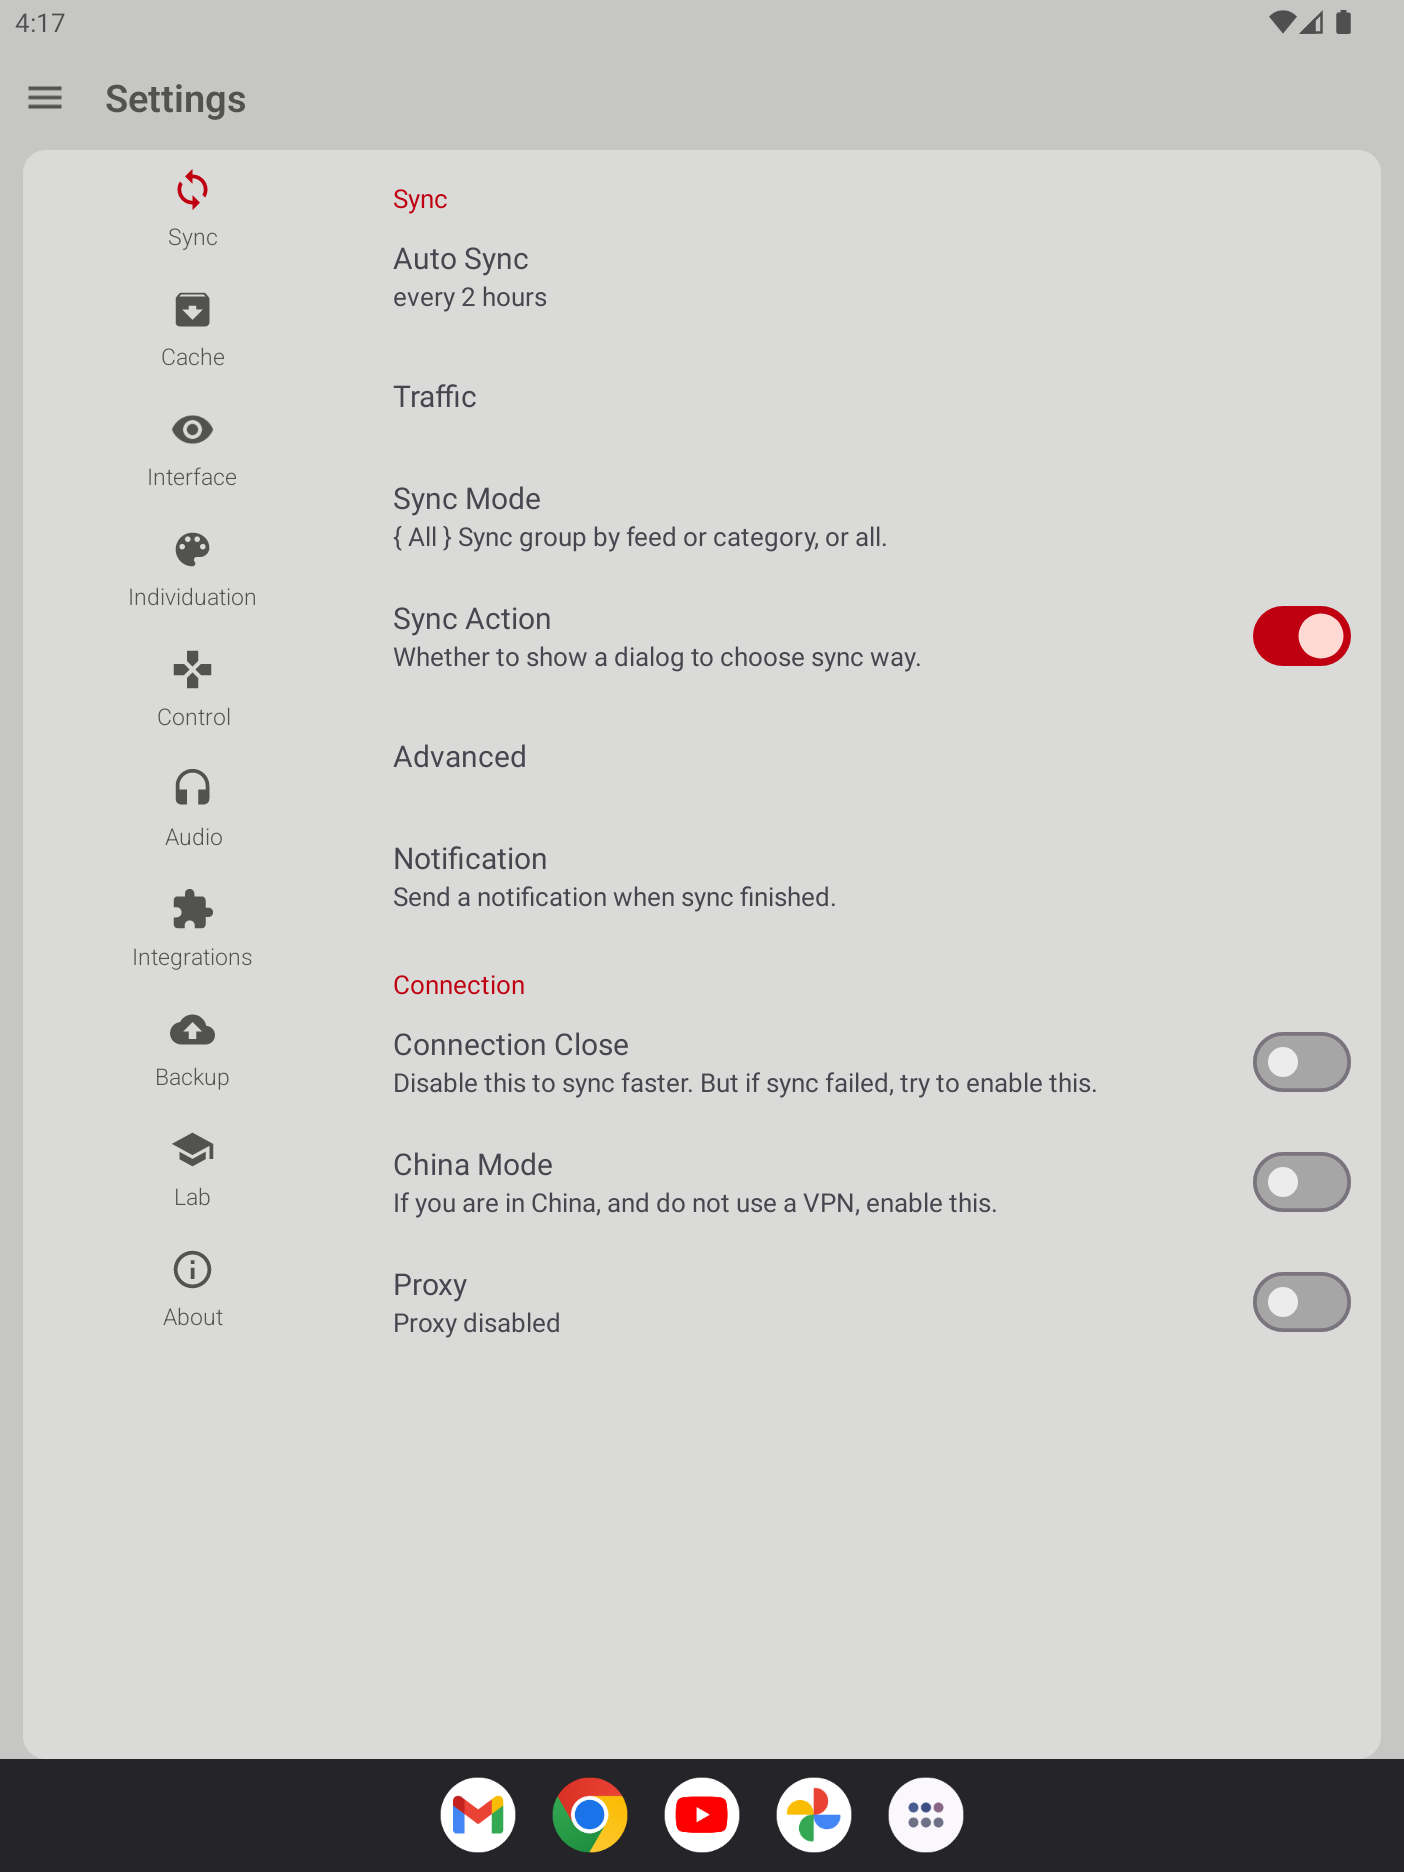
Task: Open Audio headphones settings
Action: pyautogui.click(x=192, y=789)
